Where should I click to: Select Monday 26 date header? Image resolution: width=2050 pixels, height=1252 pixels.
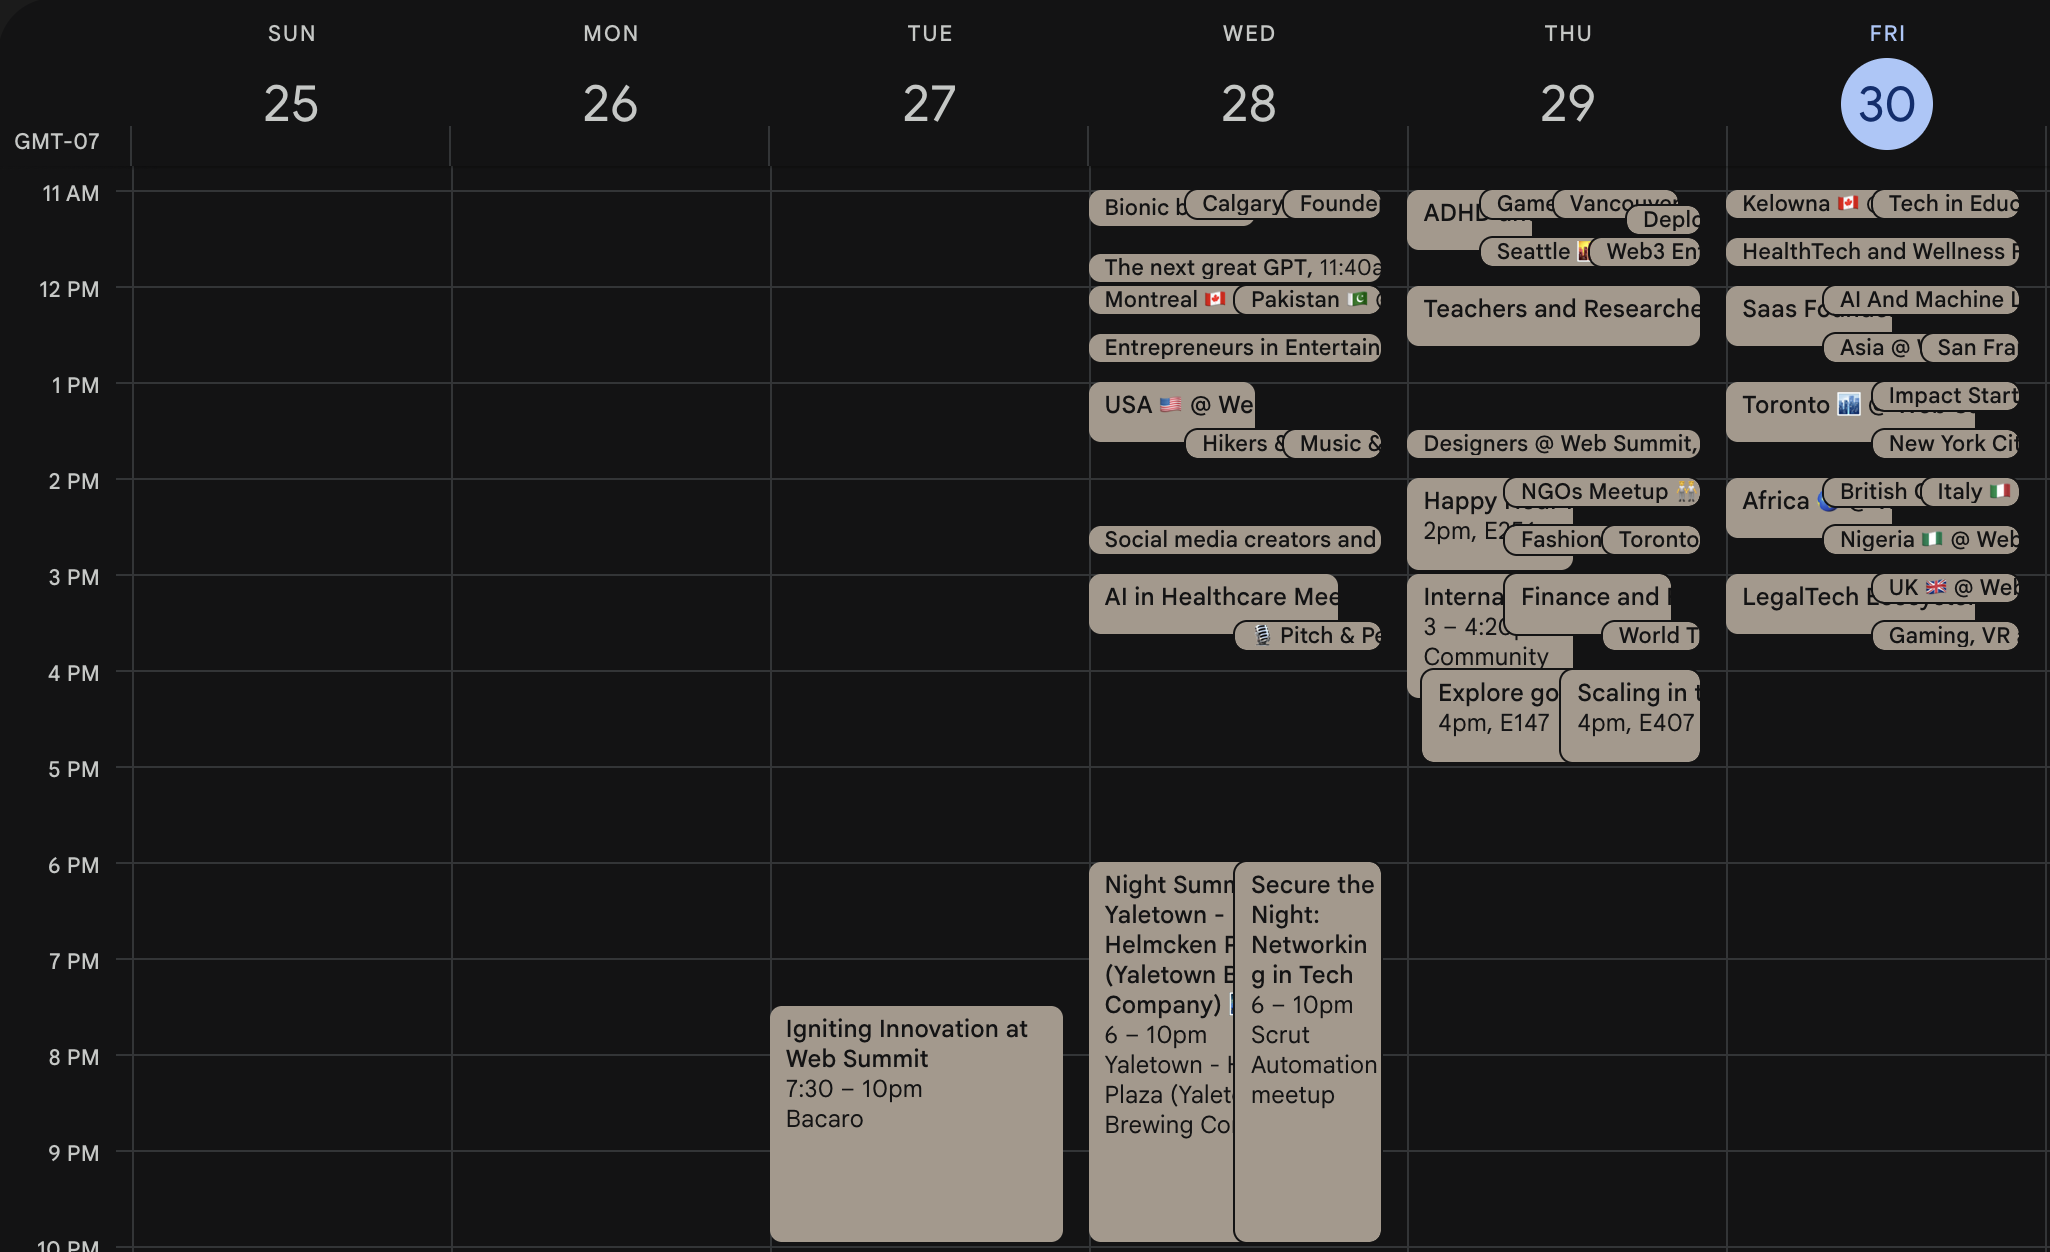pyautogui.click(x=610, y=104)
